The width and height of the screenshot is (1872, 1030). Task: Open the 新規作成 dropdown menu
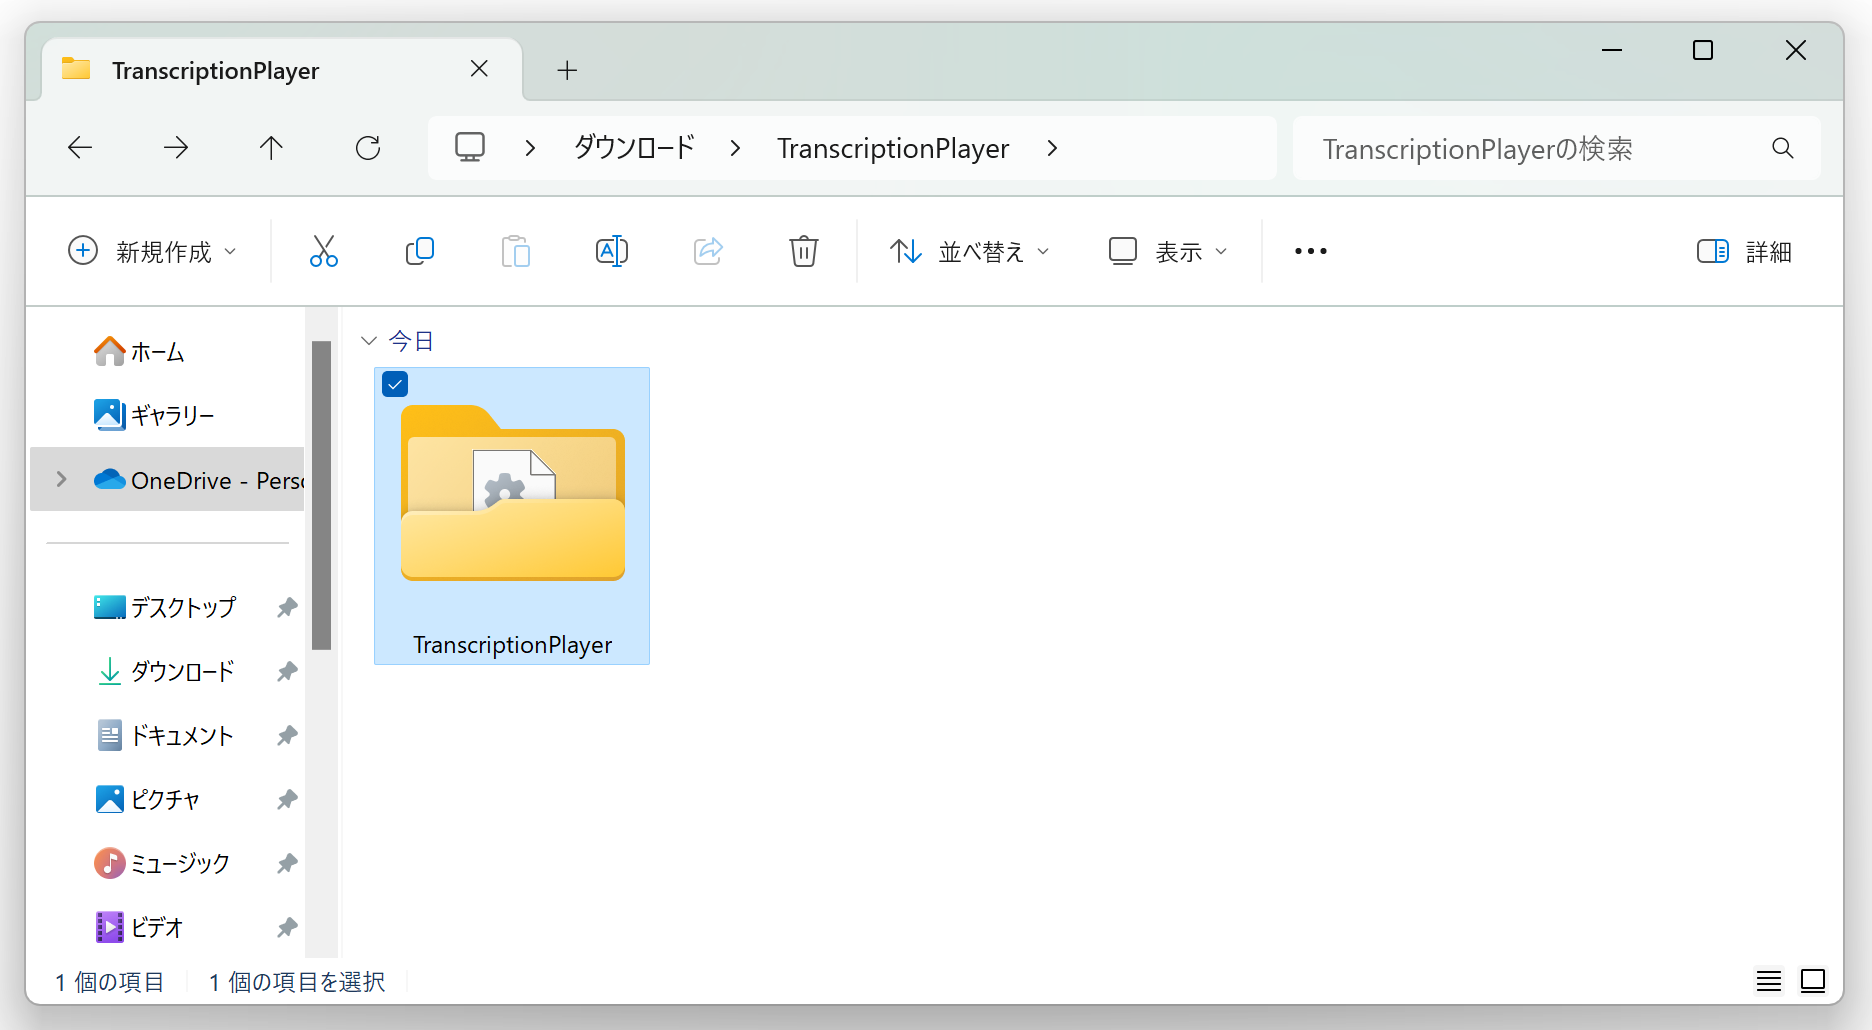point(152,251)
